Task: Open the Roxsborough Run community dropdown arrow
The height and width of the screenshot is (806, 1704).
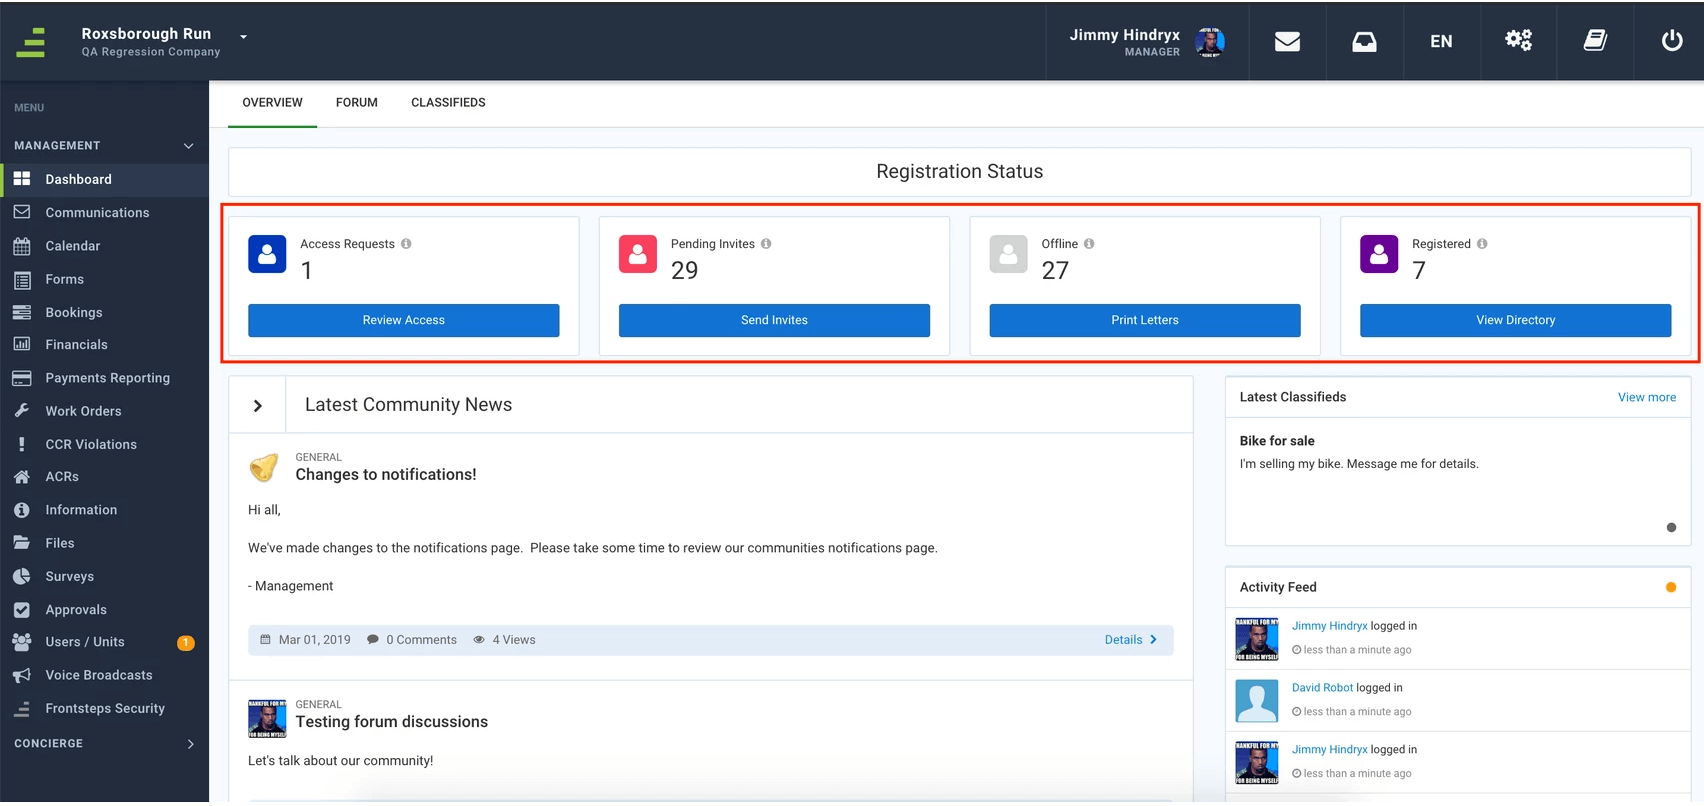Action: click(x=243, y=37)
